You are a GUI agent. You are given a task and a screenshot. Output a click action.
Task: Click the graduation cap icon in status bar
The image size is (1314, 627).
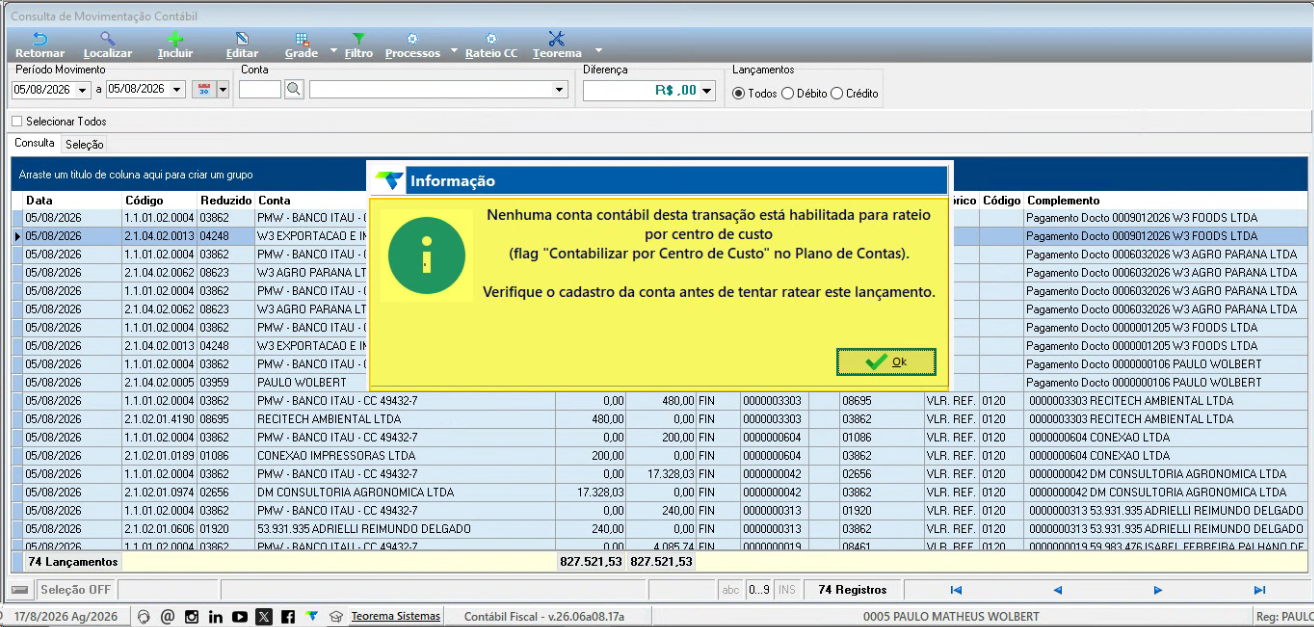pos(337,617)
